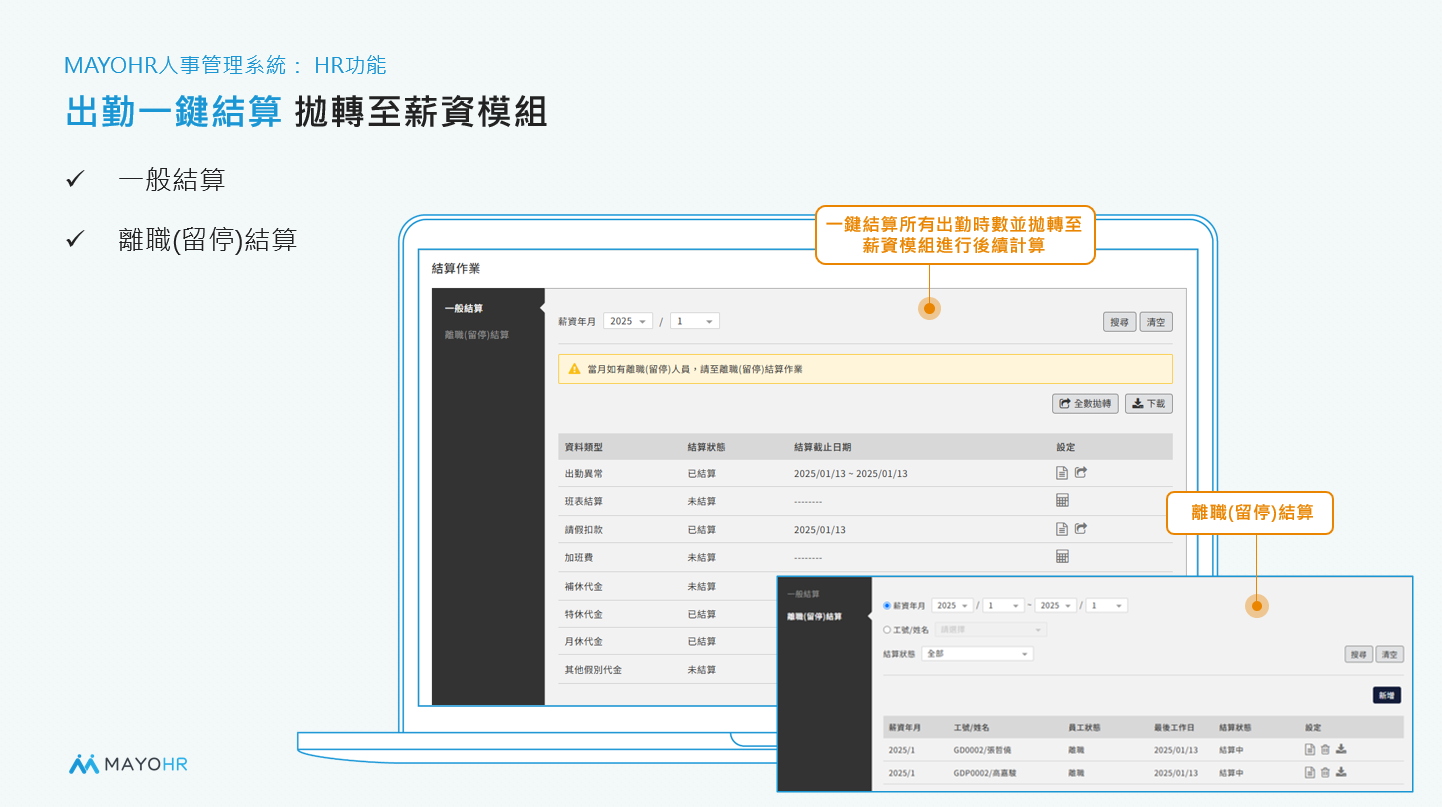Click 月休代金 row label

[584, 641]
